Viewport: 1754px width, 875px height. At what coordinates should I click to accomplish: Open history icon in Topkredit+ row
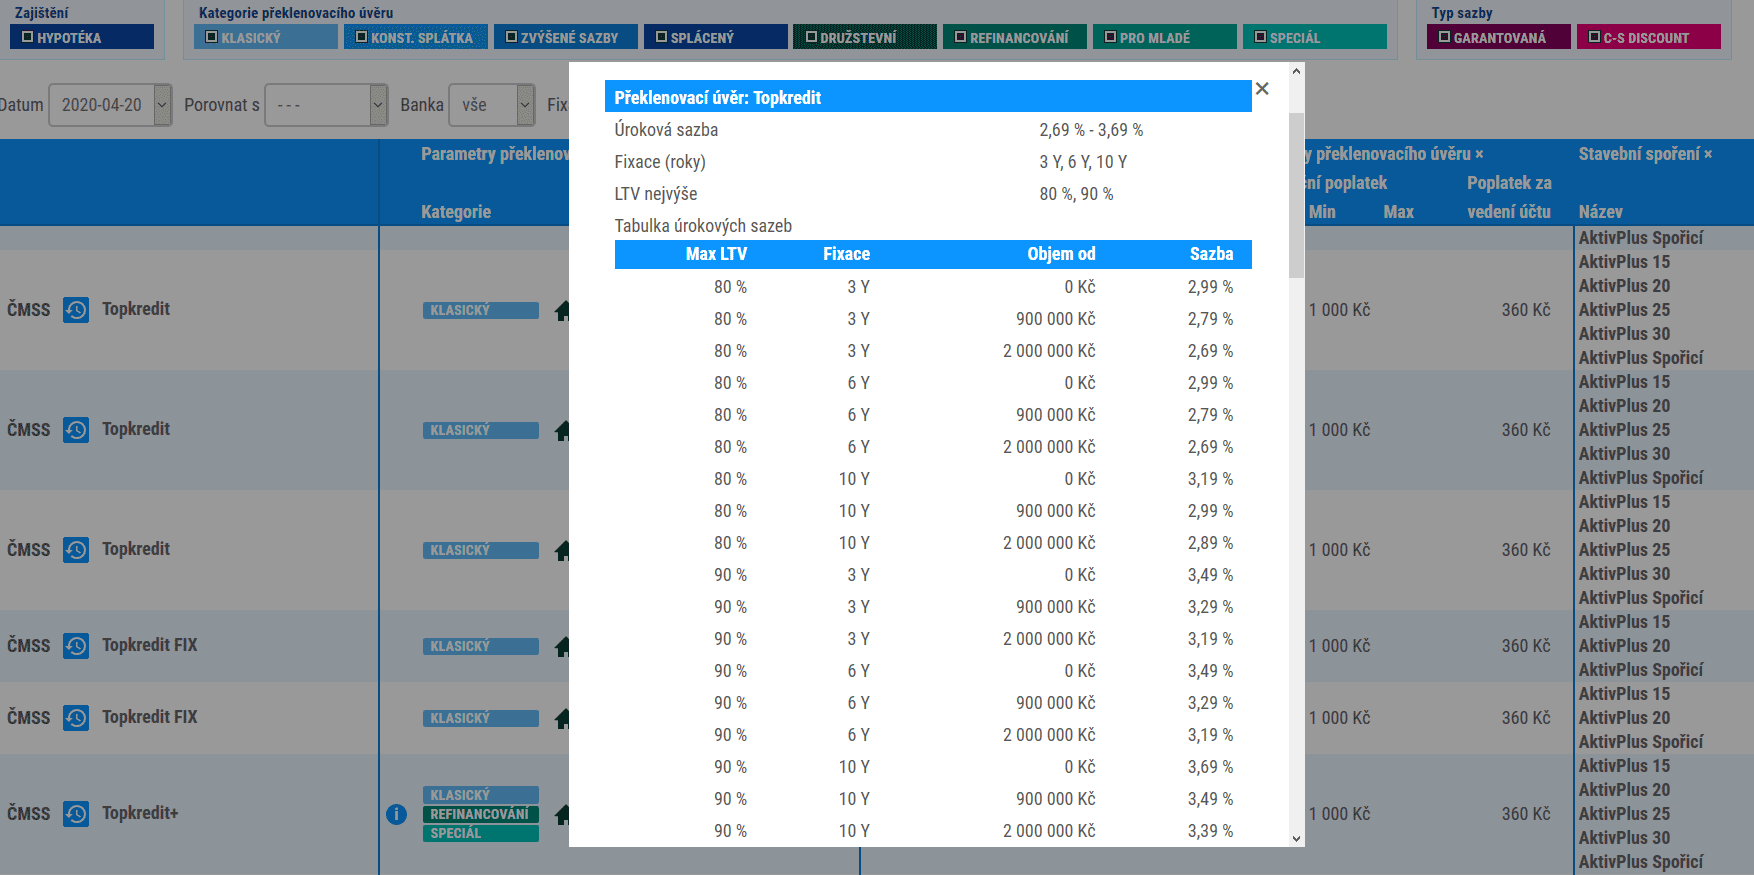76,814
